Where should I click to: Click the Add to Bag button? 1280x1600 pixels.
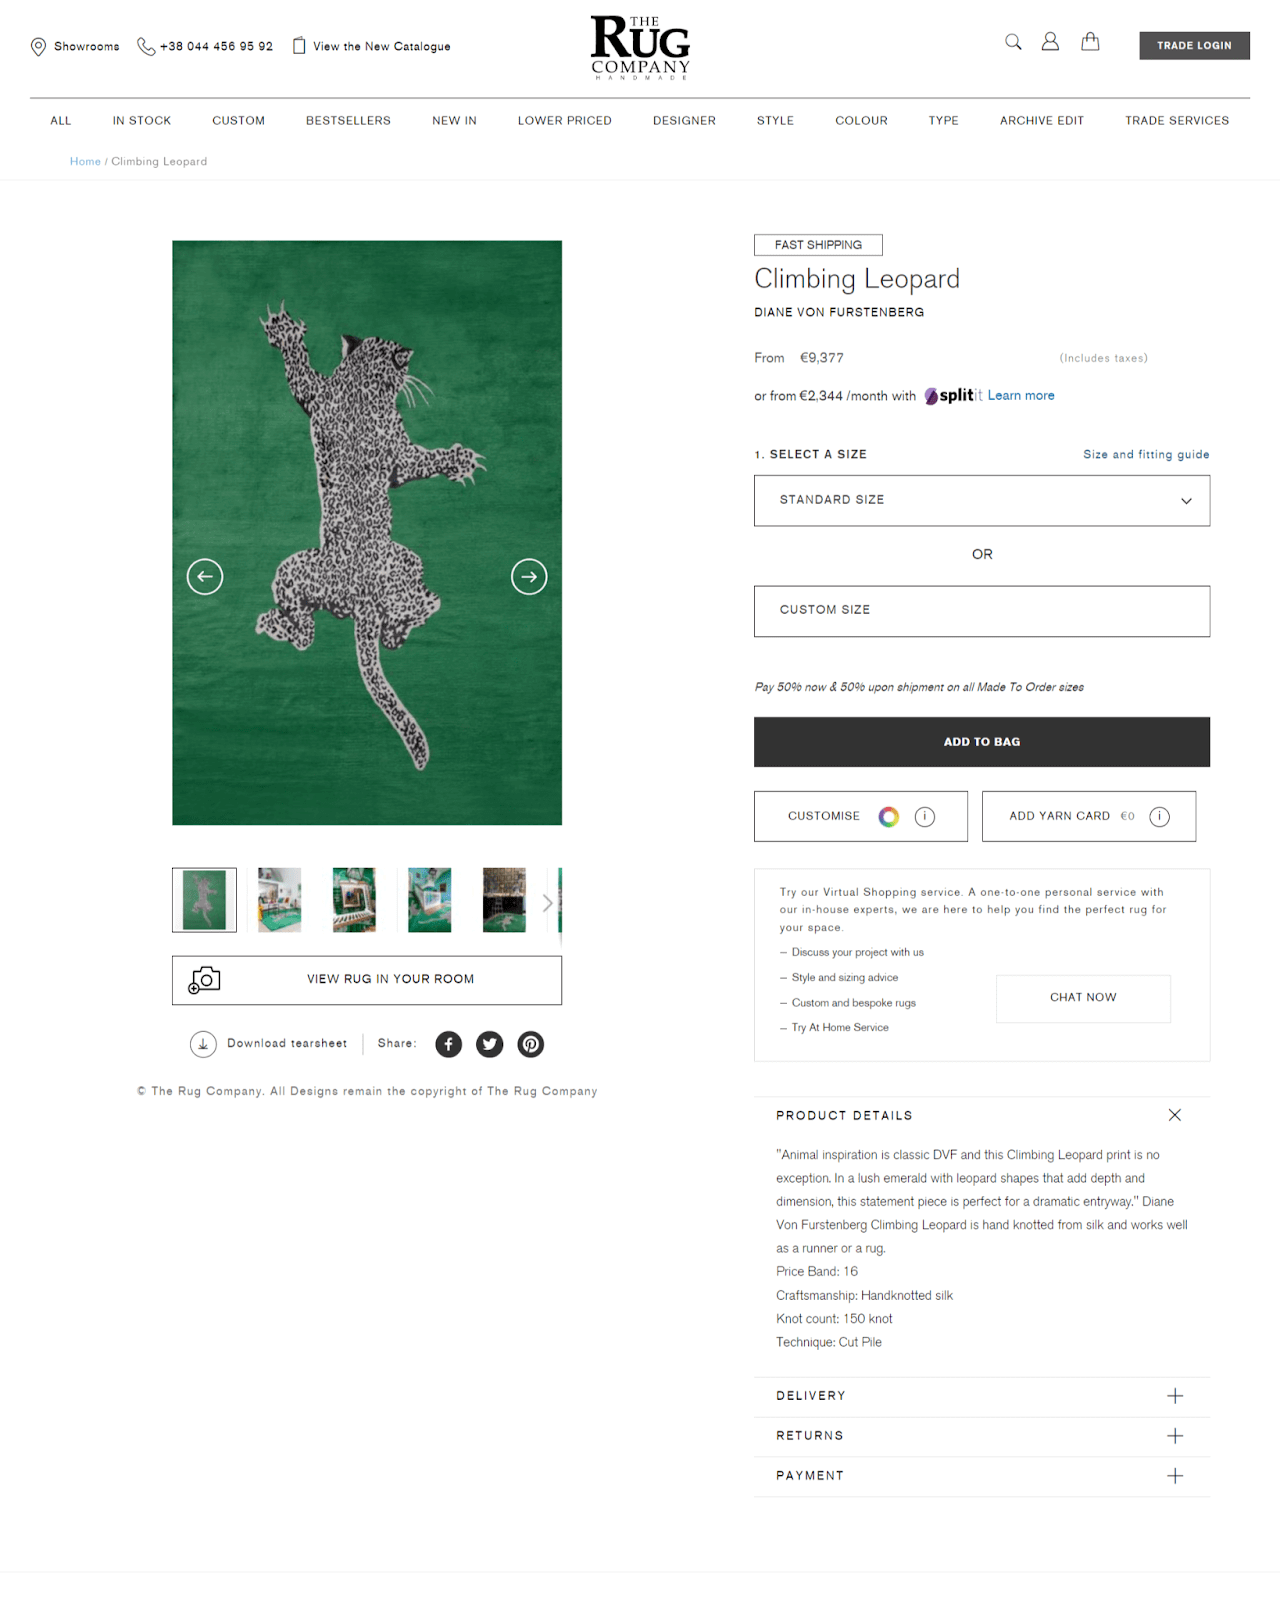982,742
